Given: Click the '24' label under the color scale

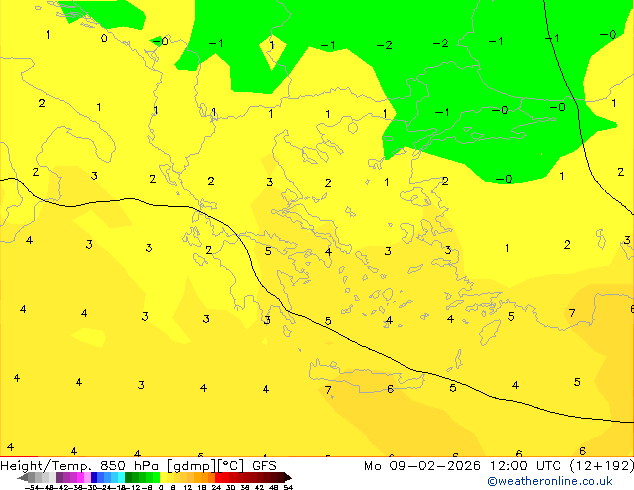Looking at the screenshot, I should point(216,487).
